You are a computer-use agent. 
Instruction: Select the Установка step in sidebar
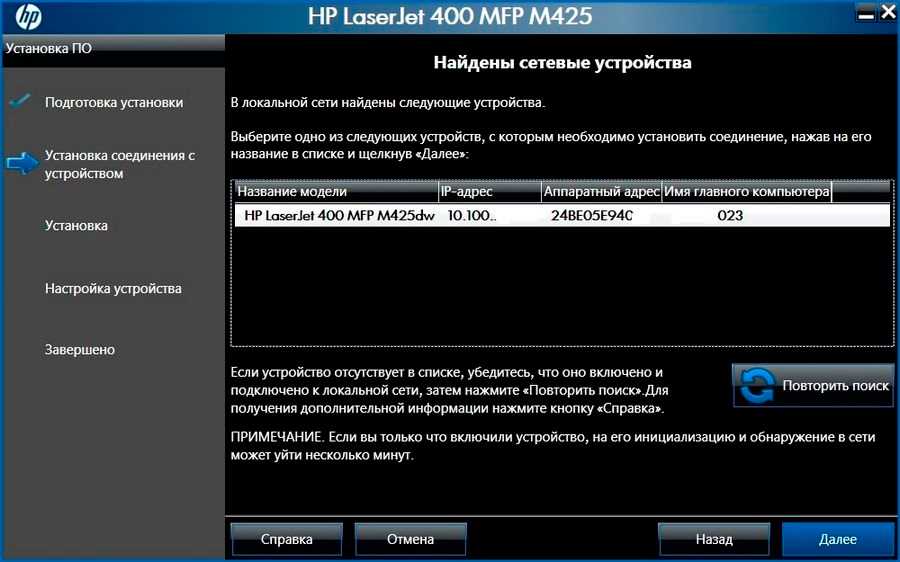[76, 226]
